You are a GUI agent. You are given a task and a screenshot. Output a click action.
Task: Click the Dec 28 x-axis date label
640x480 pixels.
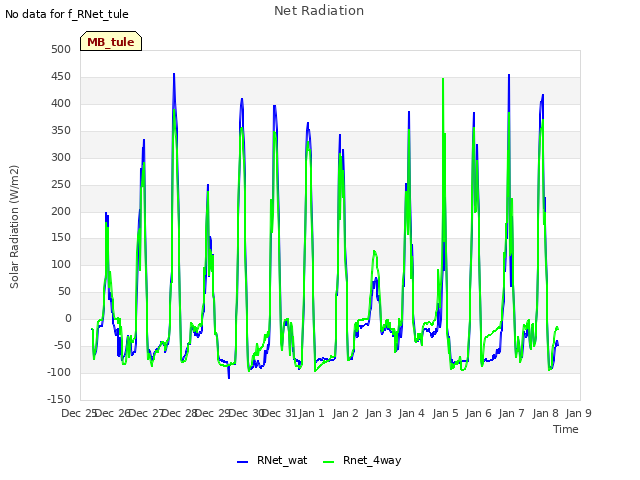180,413
